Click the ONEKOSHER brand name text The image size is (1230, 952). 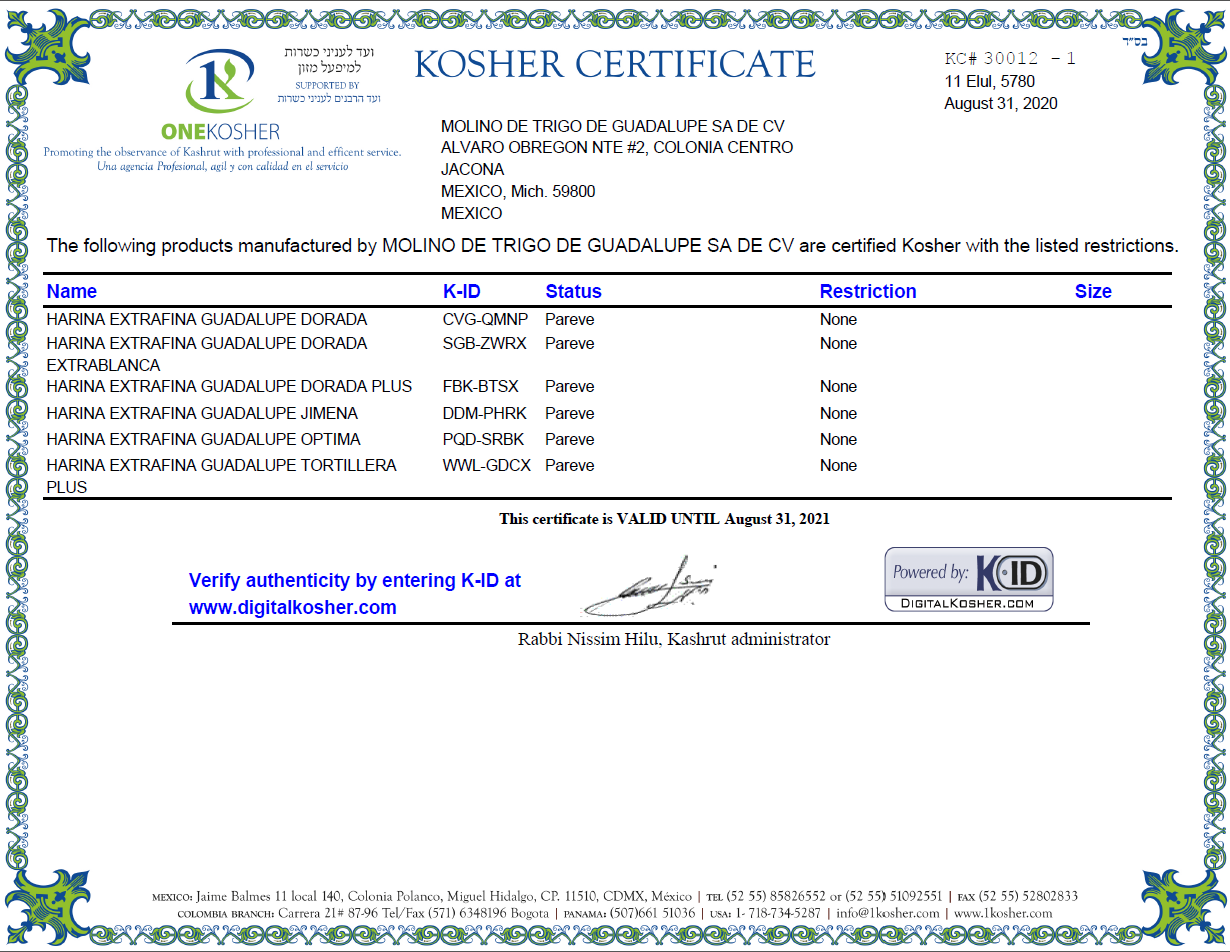220,131
